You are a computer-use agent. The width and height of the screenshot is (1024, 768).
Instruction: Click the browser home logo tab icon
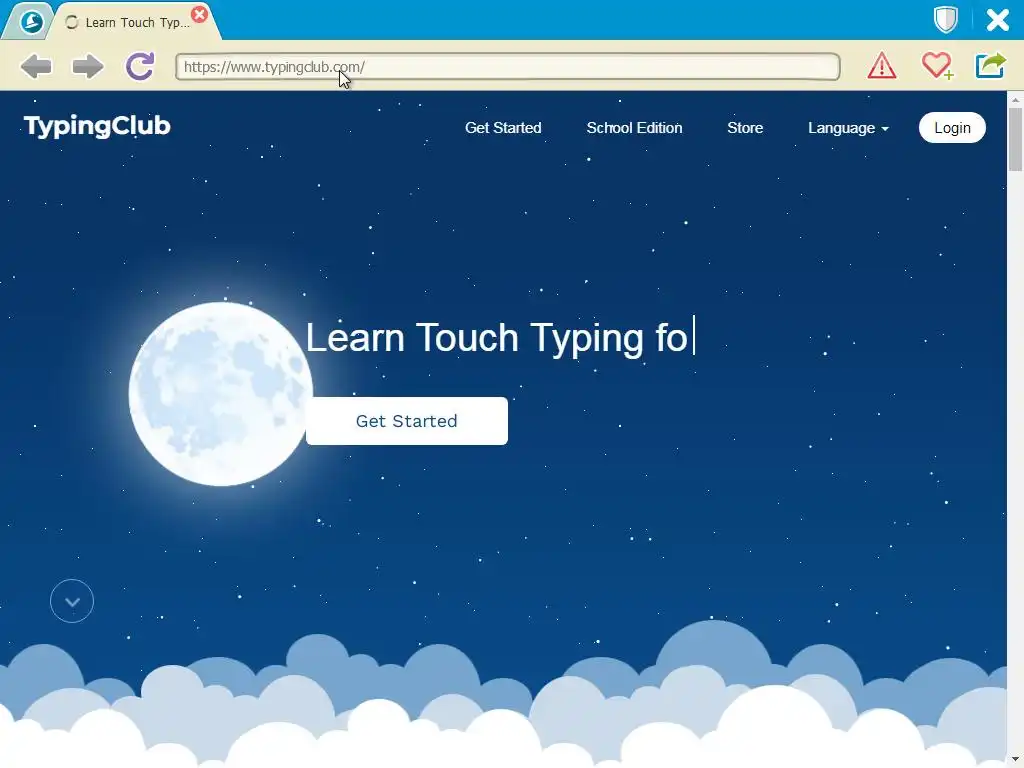(x=31, y=22)
